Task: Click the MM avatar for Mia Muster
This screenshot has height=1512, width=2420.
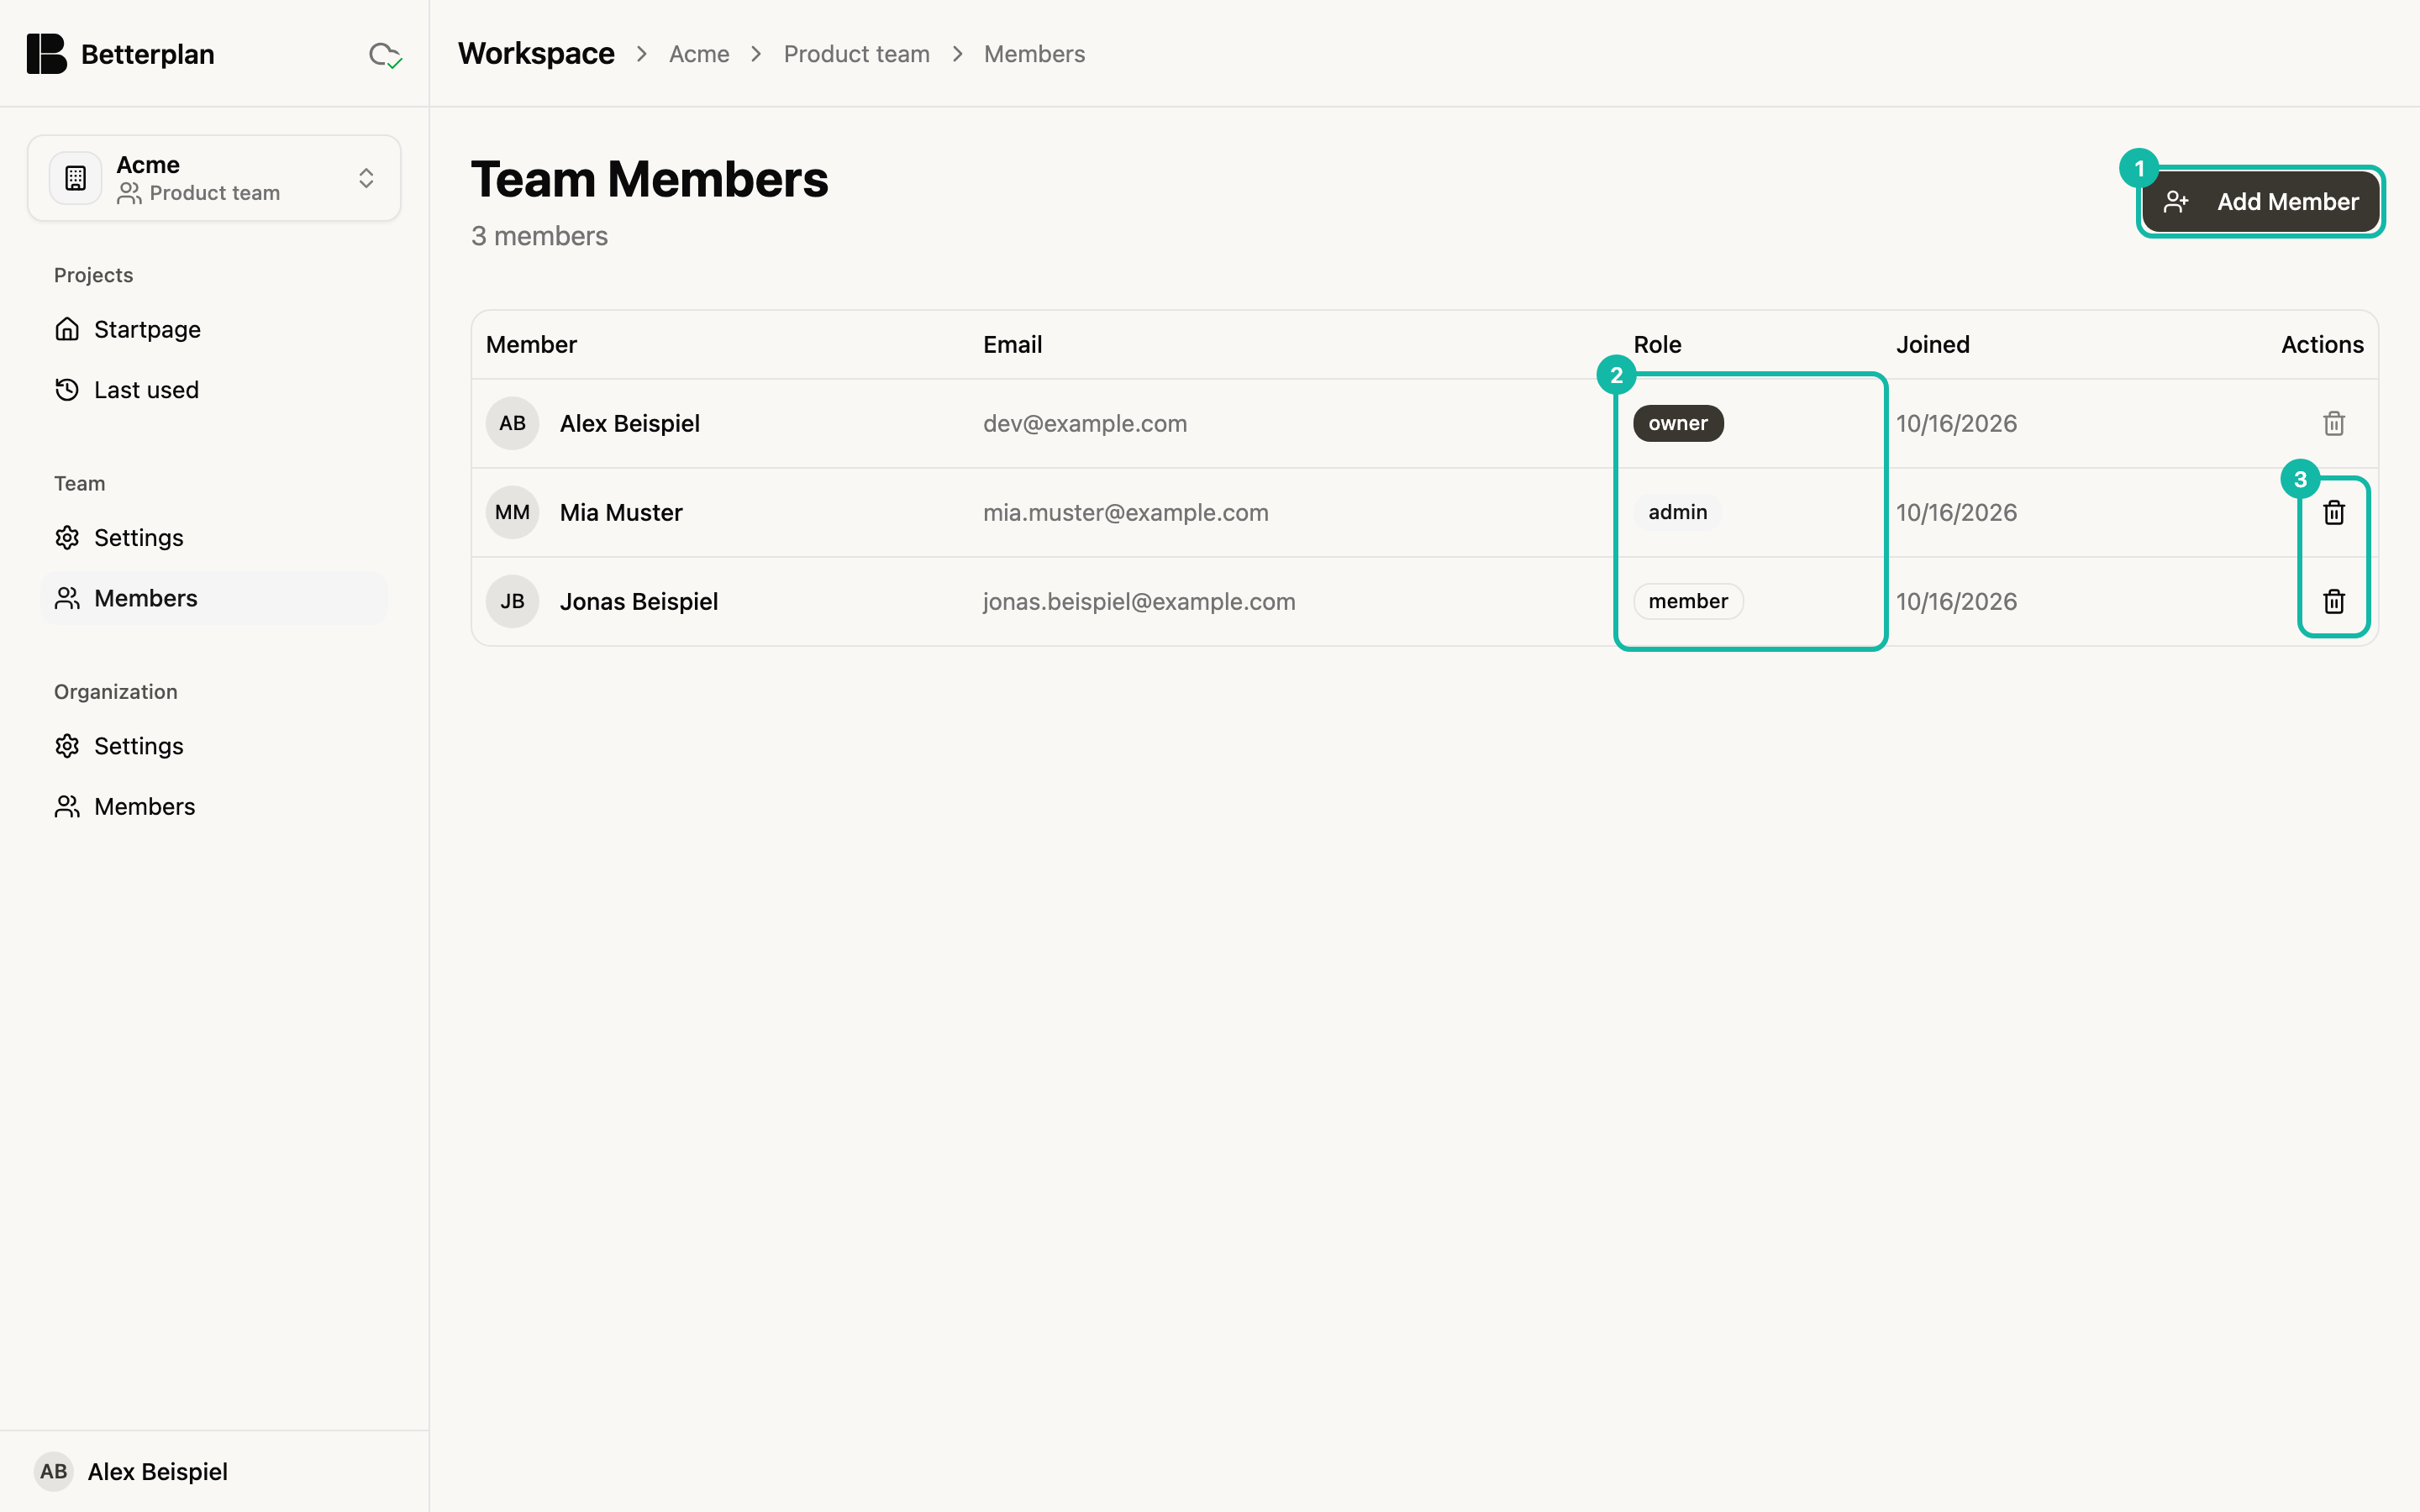Action: click(x=512, y=512)
